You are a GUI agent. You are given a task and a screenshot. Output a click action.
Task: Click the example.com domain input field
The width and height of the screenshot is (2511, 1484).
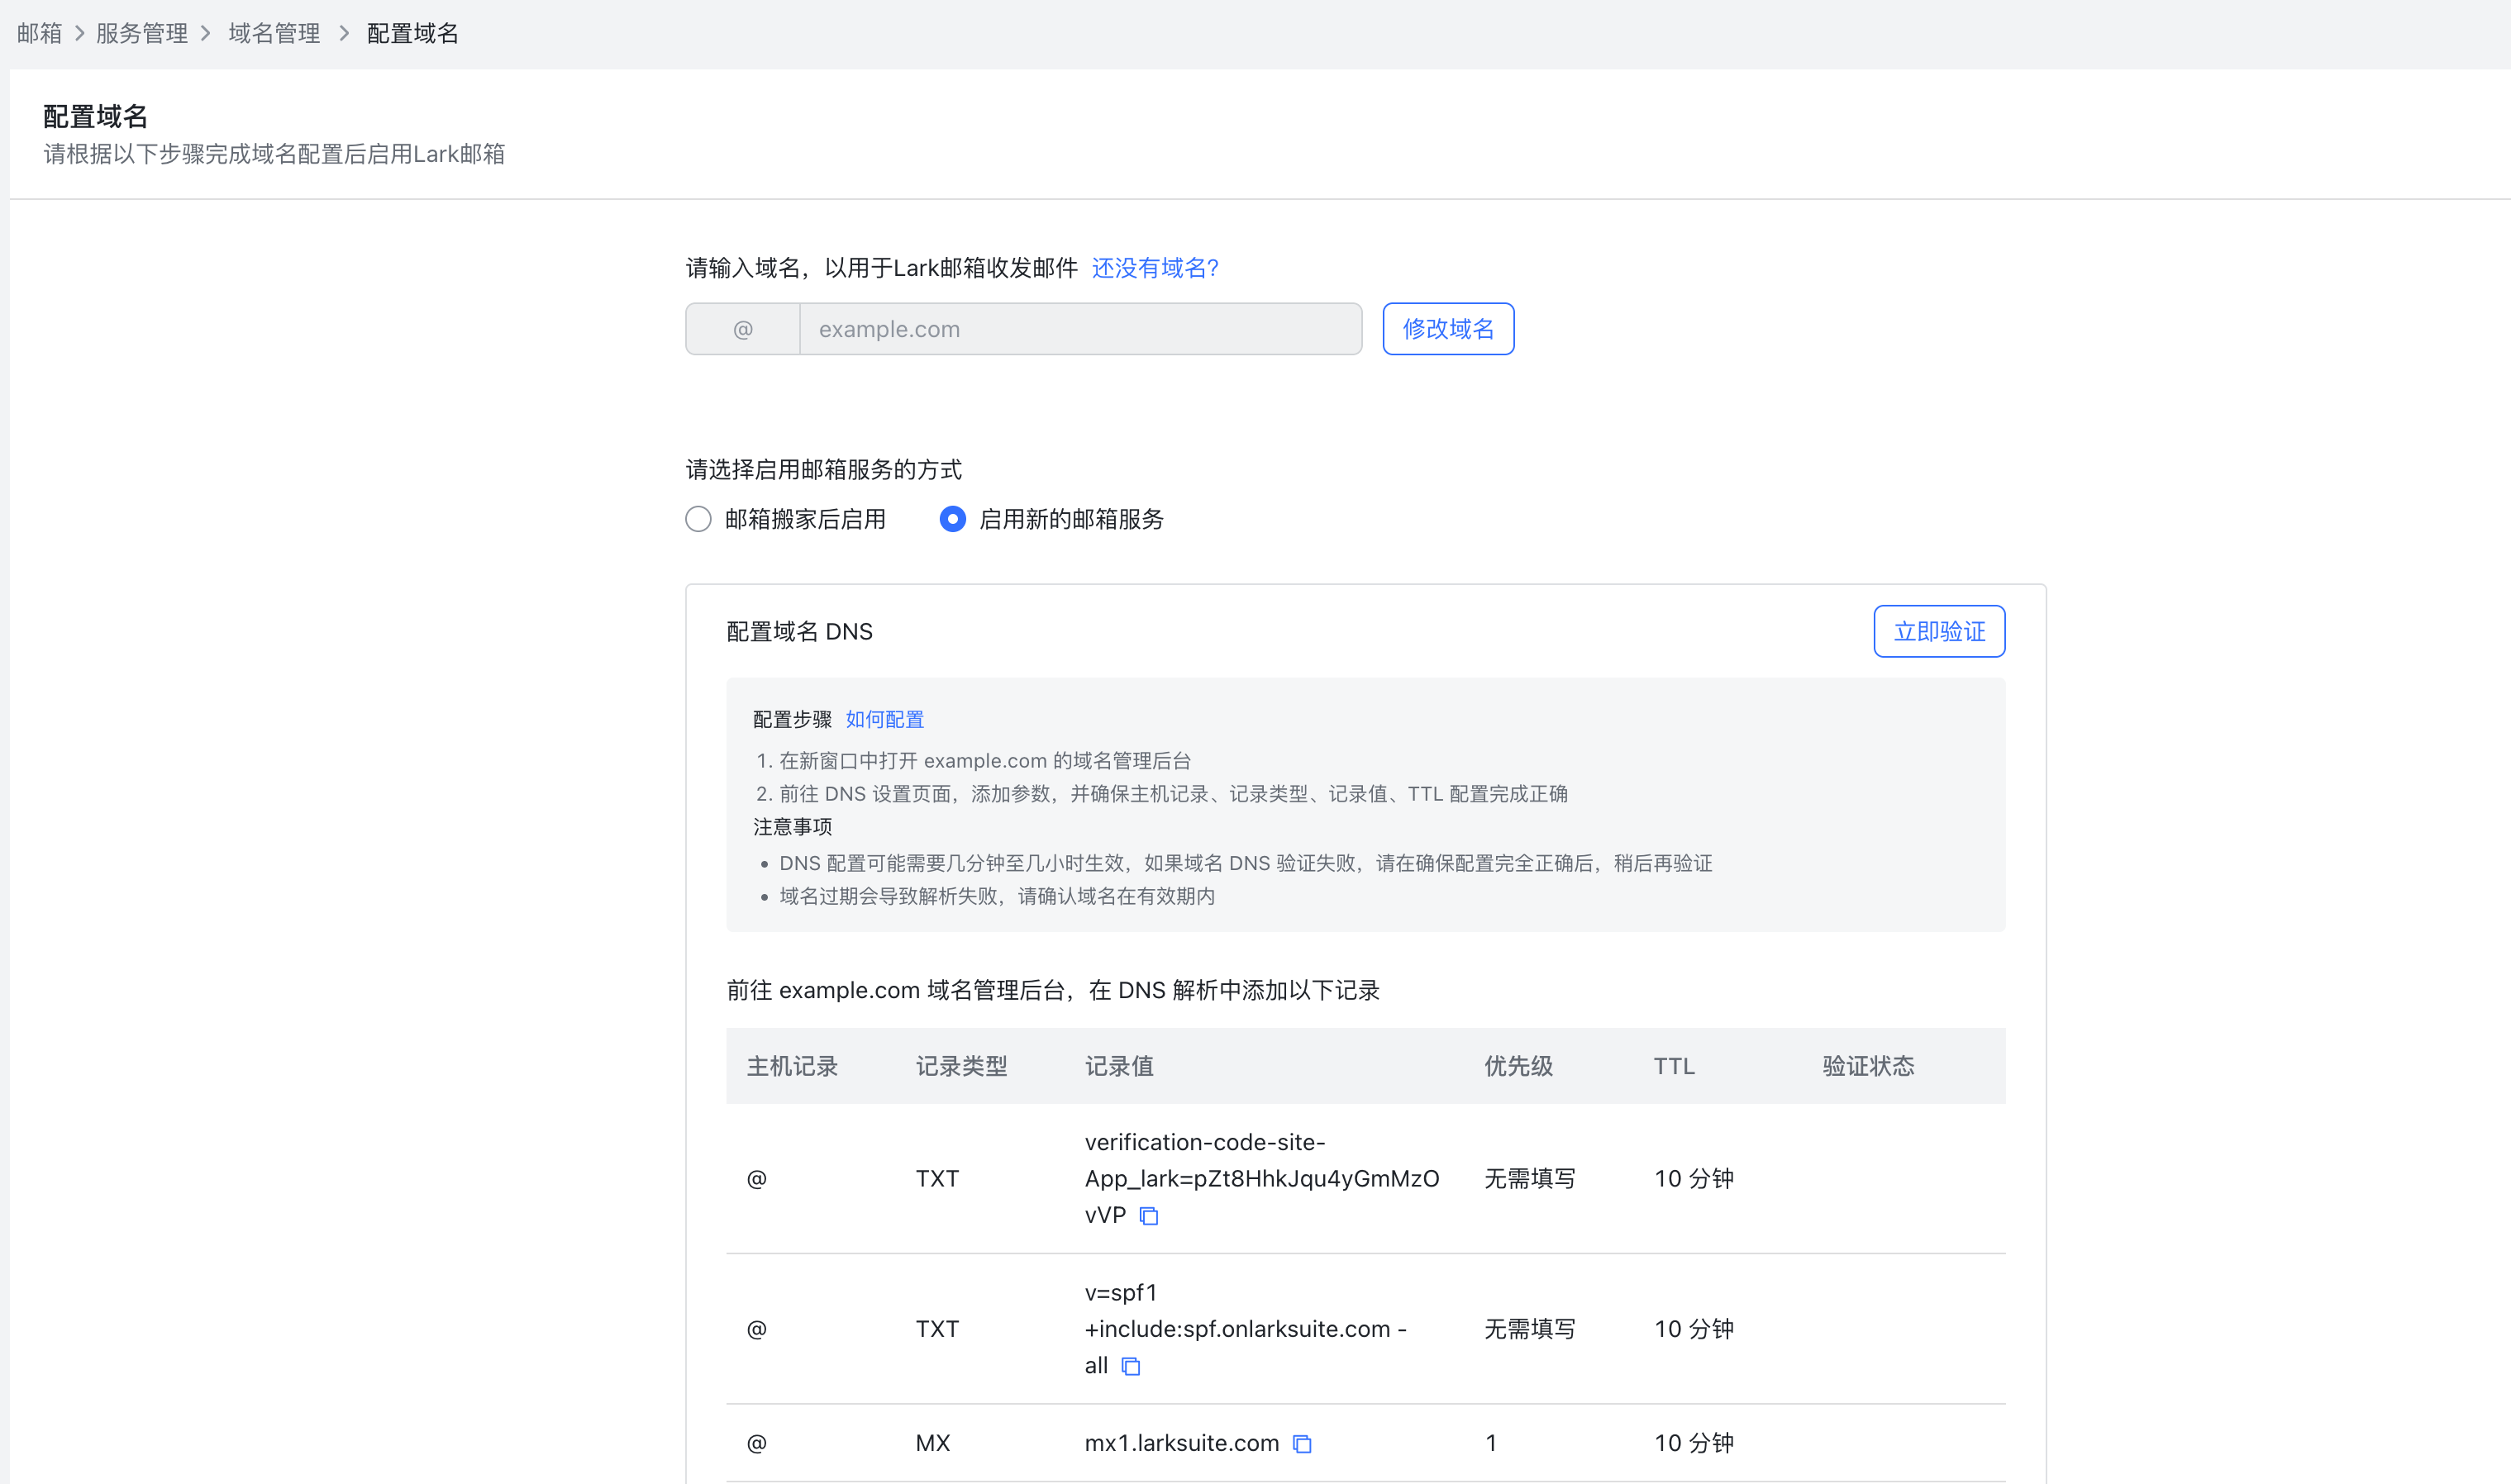(1080, 329)
